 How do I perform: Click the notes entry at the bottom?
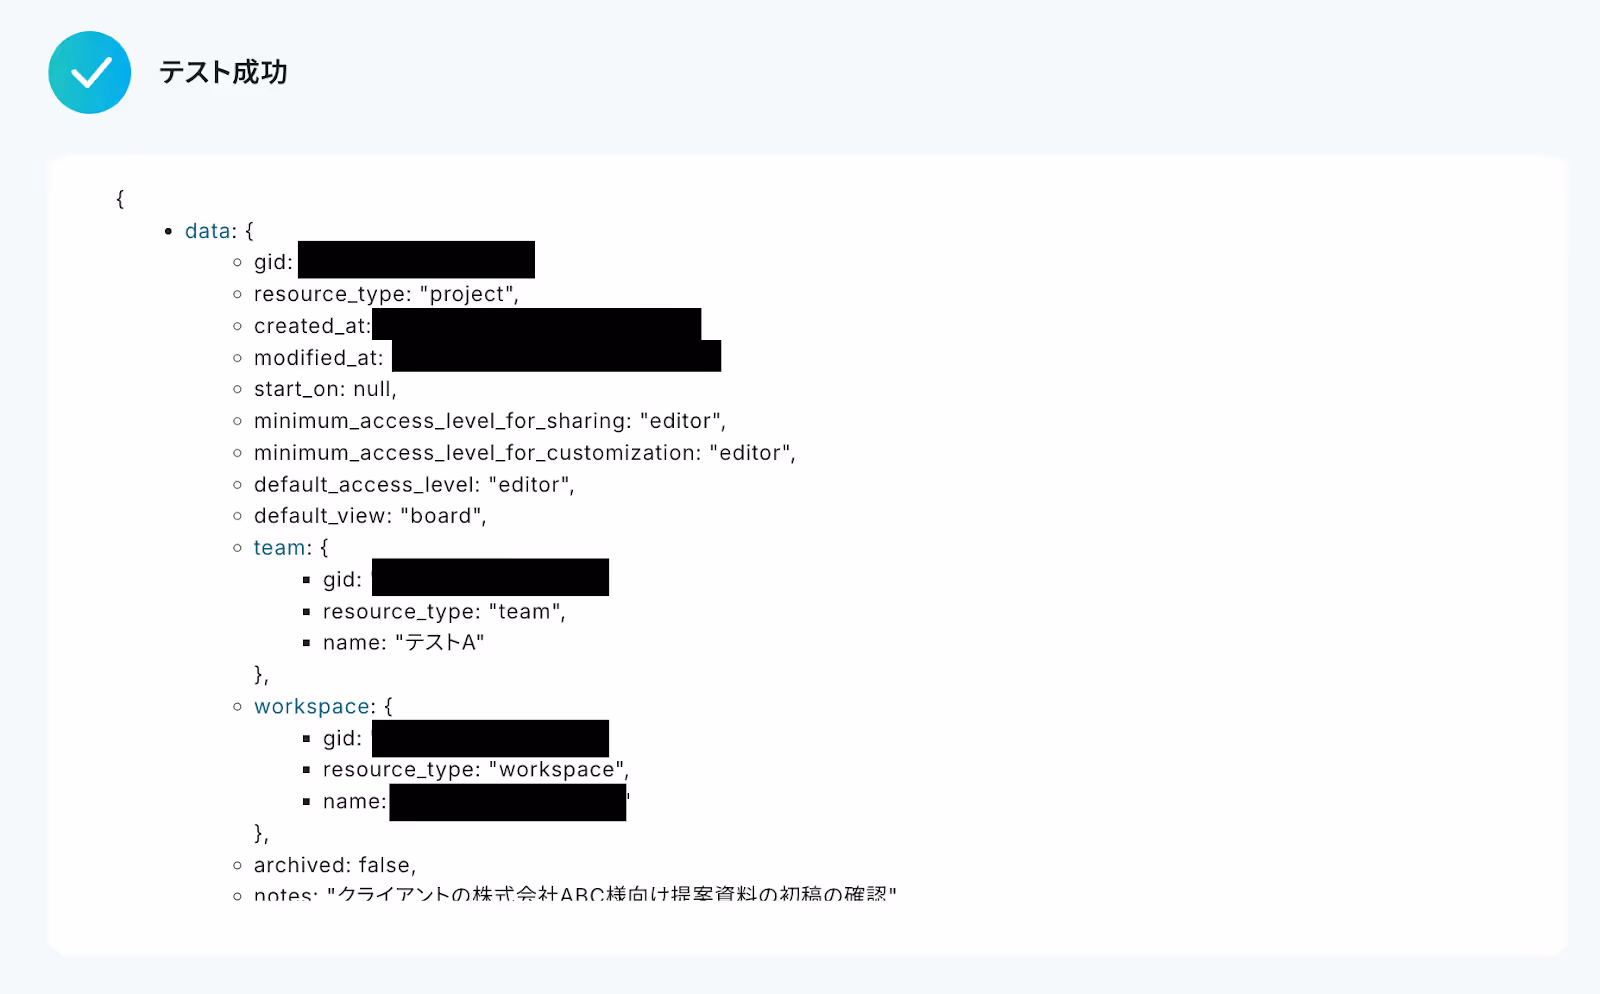click(x=575, y=893)
